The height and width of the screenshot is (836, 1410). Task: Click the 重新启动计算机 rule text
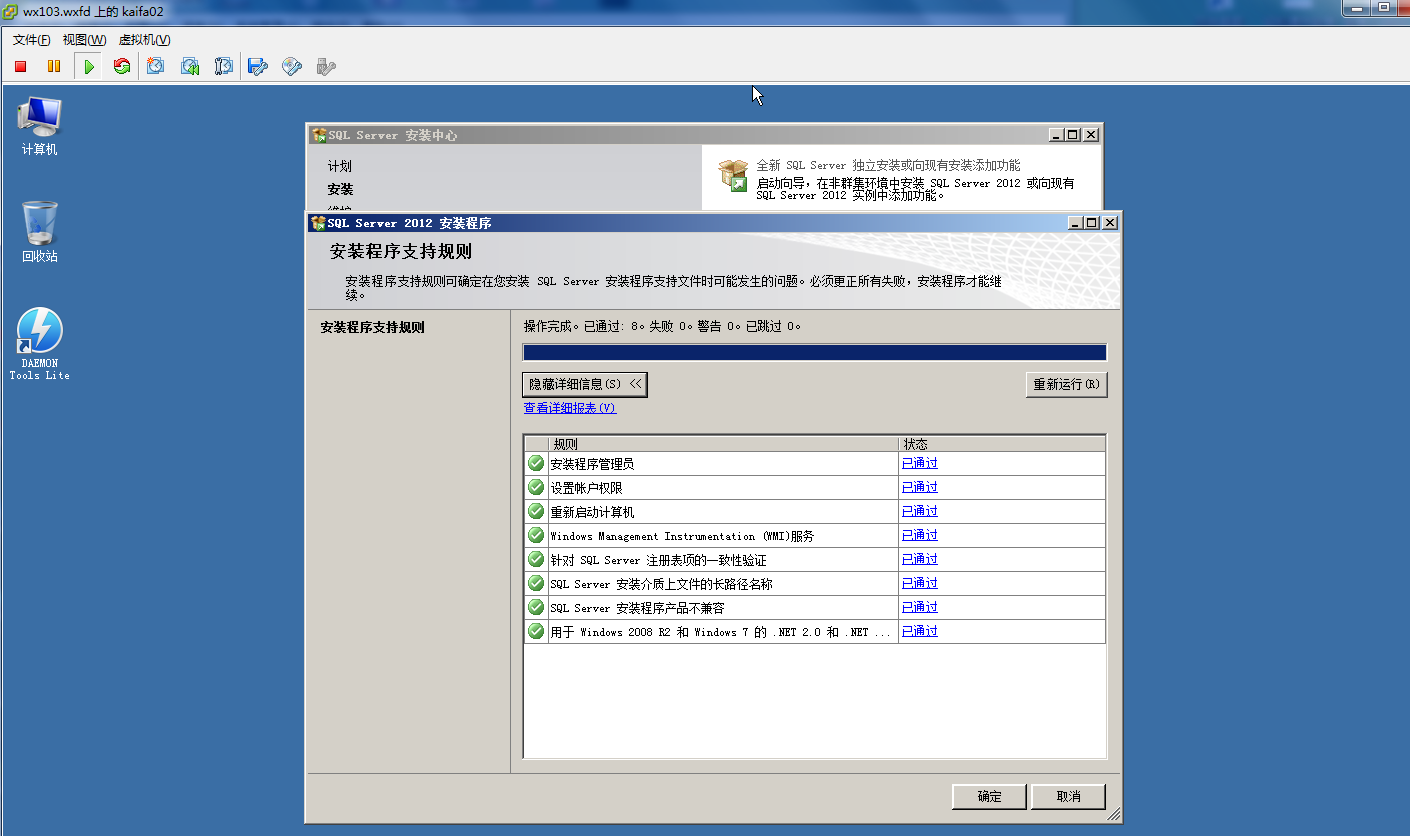[x=592, y=512]
